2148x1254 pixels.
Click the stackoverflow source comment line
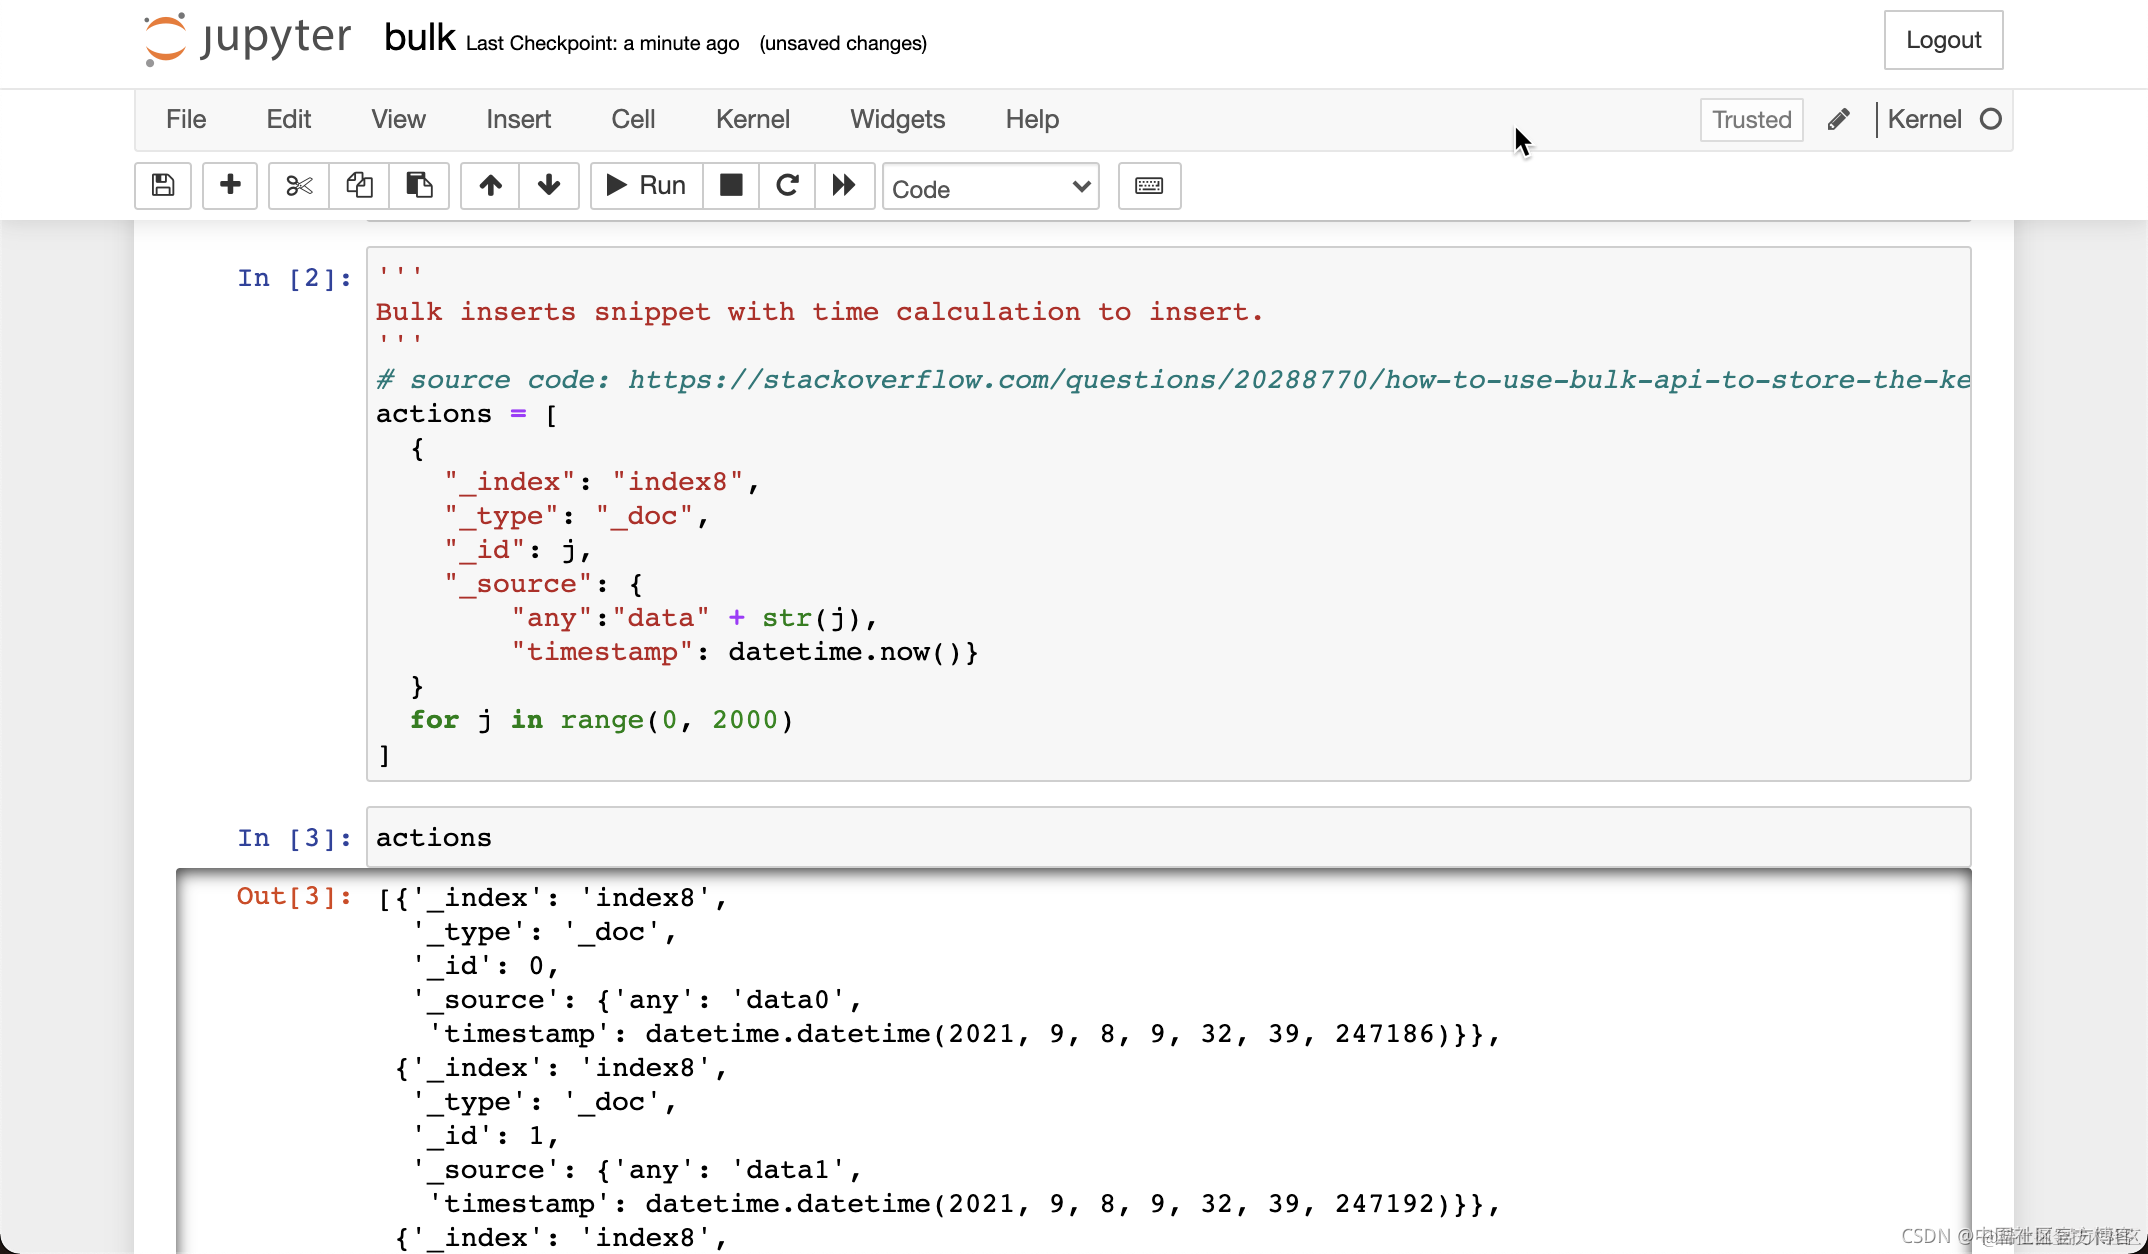(1173, 380)
